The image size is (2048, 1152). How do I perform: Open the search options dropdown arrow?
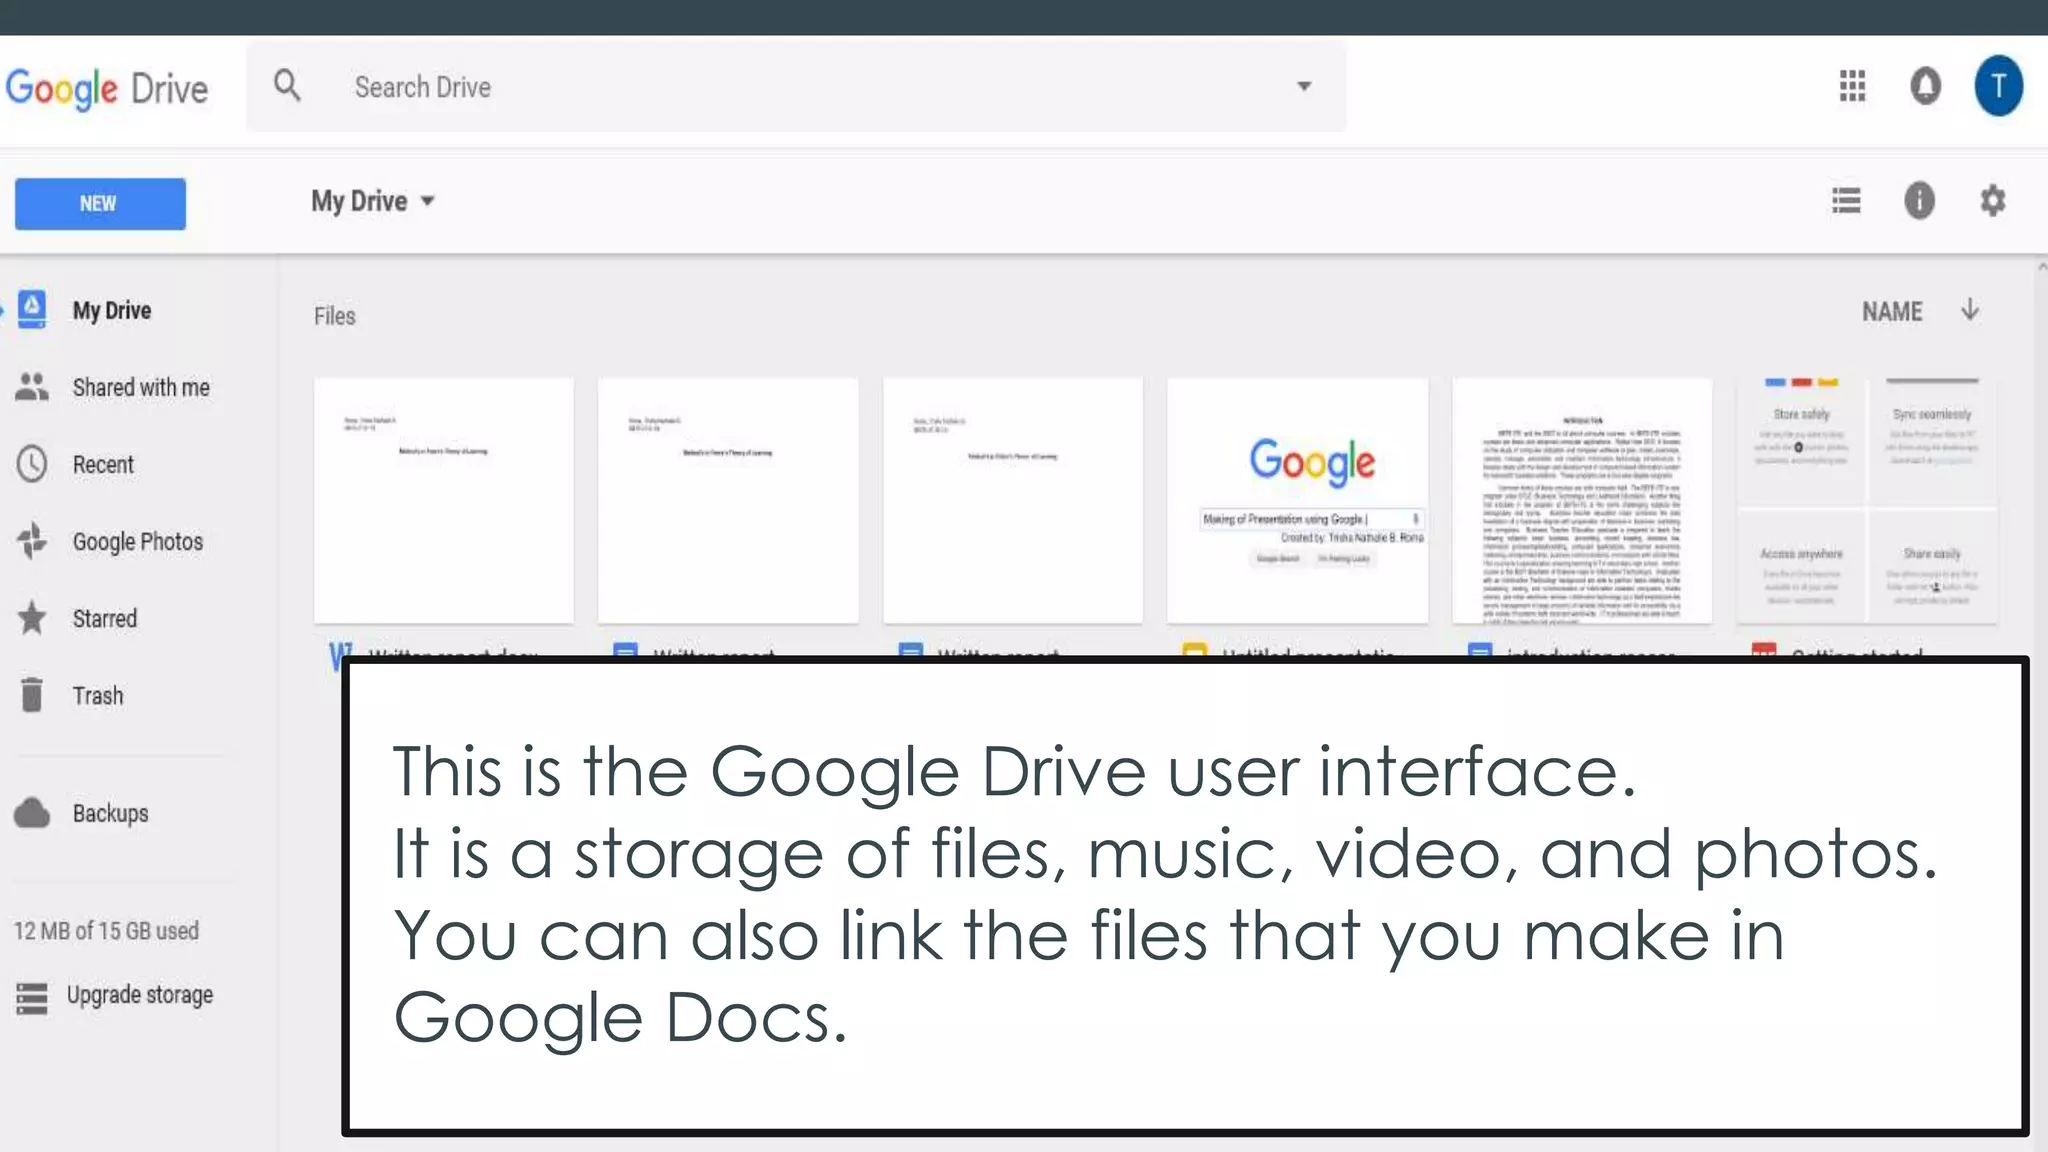pyautogui.click(x=1304, y=86)
